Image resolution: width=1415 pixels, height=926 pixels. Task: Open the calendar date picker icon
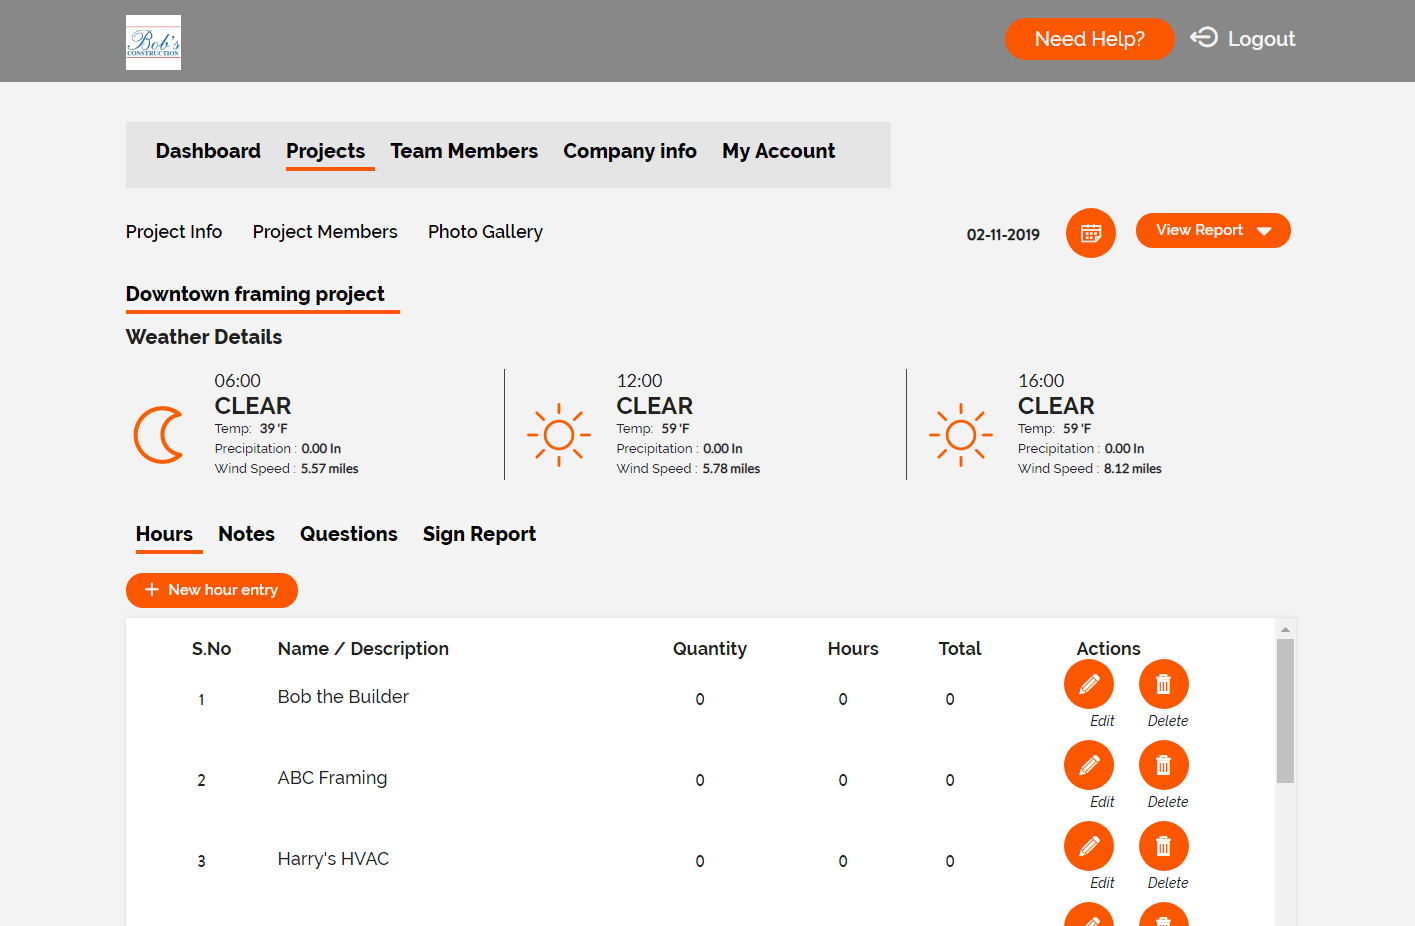pos(1090,233)
